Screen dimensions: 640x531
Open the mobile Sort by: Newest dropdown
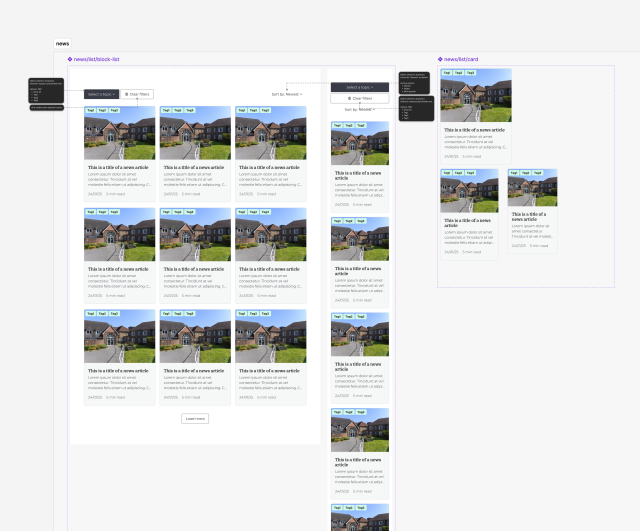[x=360, y=109]
